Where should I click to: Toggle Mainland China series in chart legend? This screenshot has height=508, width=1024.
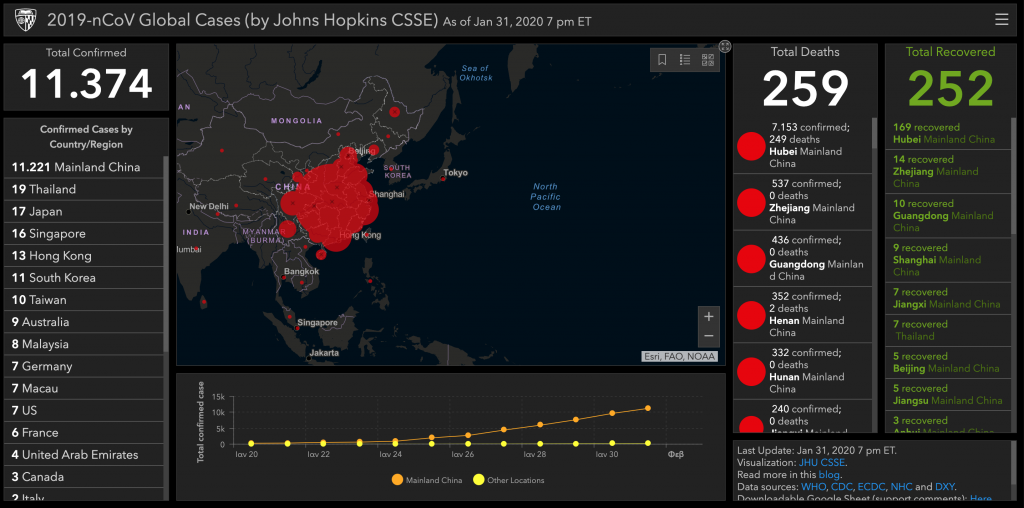[x=428, y=480]
